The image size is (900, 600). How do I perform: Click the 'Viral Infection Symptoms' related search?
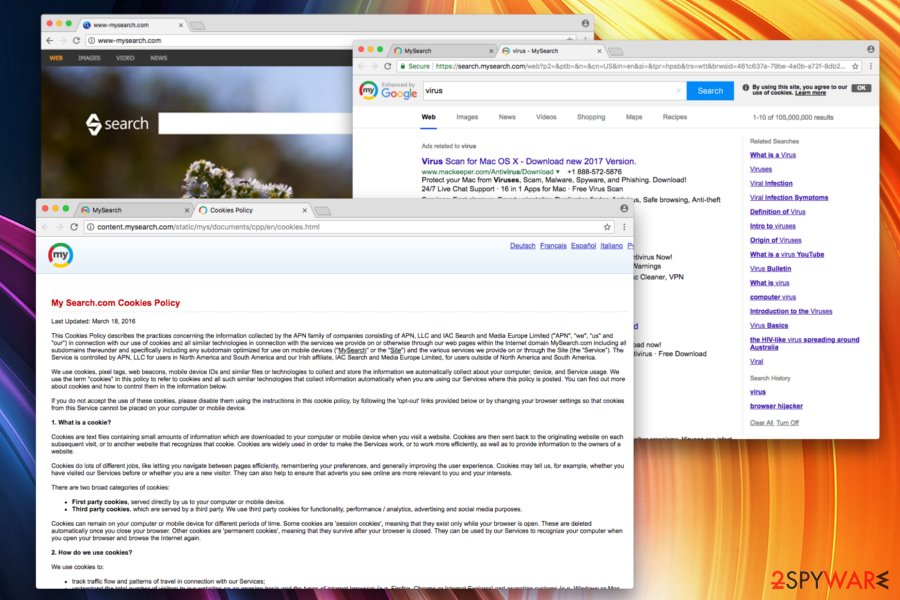click(789, 198)
